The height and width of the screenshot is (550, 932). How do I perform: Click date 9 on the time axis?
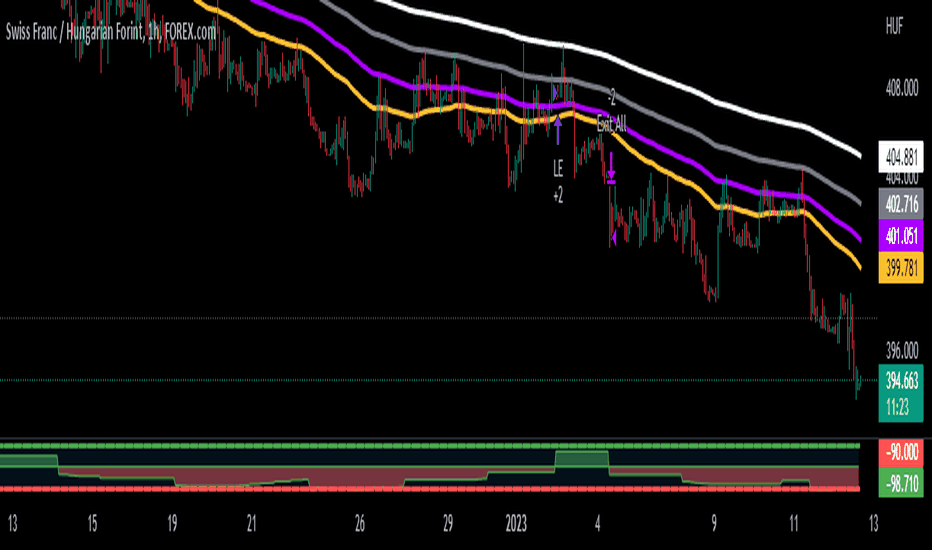[714, 524]
